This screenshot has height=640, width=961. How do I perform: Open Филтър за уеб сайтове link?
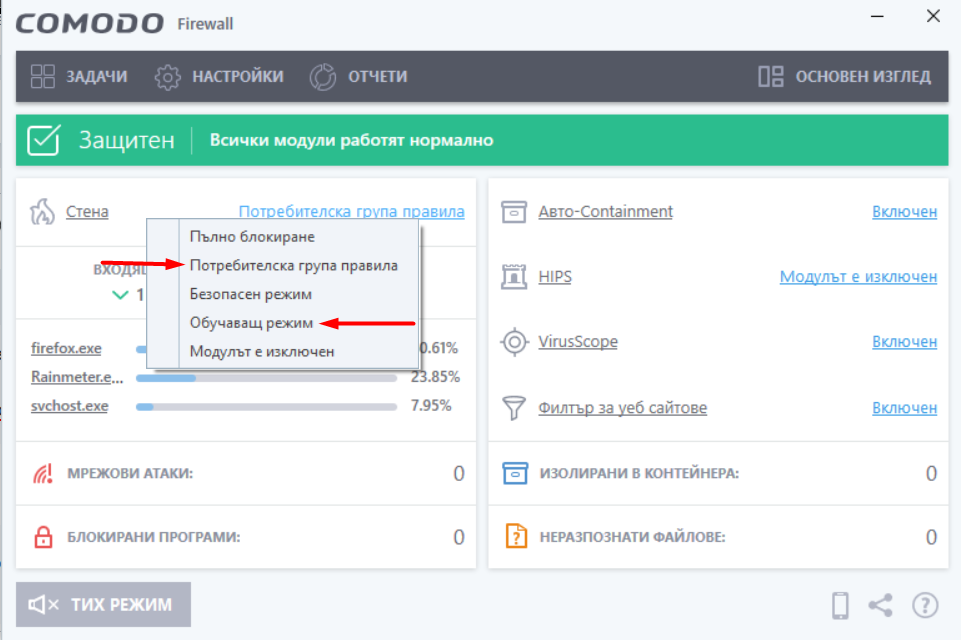[x=623, y=408]
